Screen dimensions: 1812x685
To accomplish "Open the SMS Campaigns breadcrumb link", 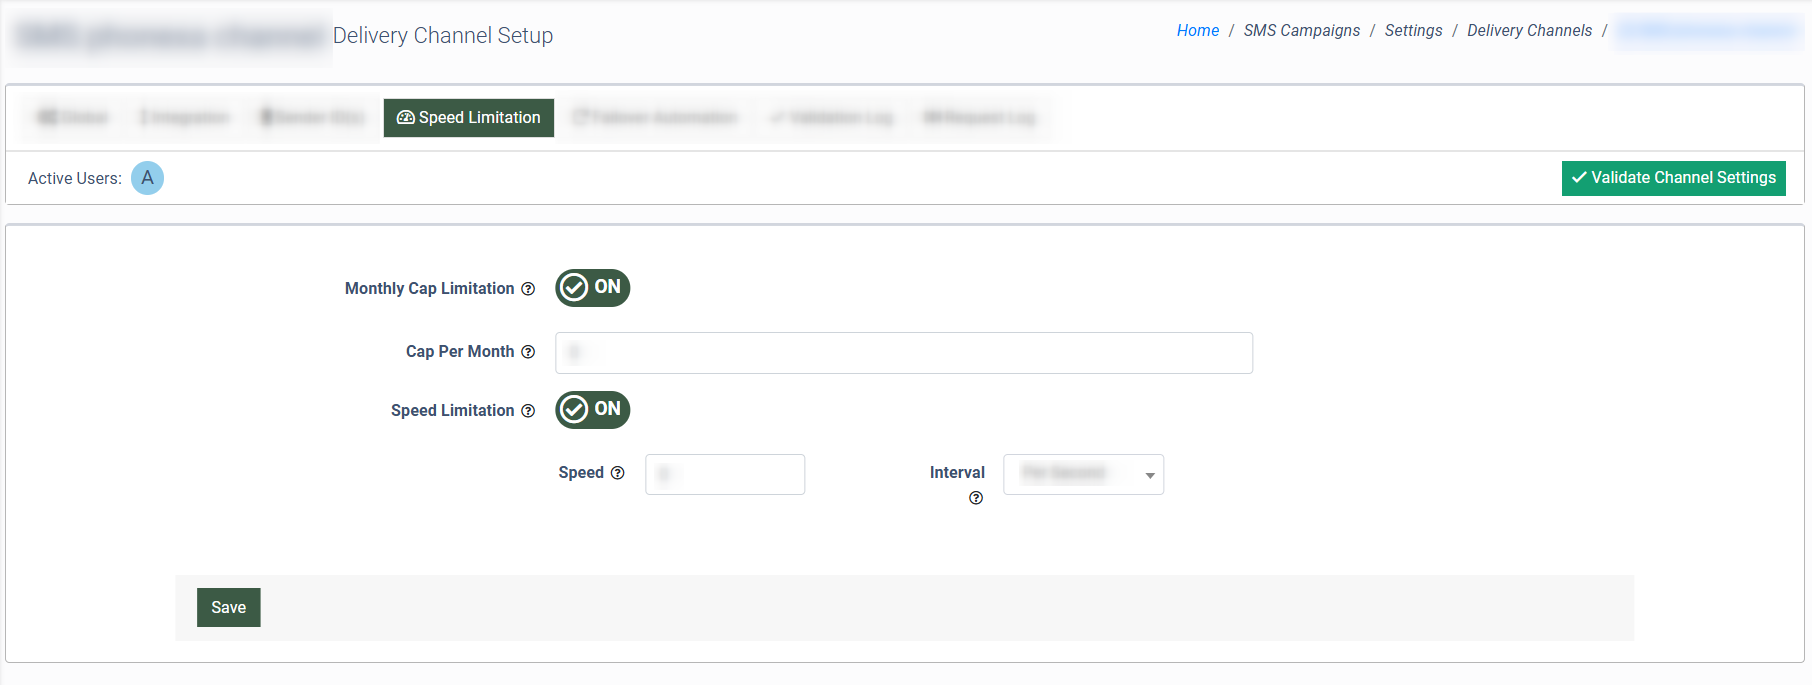I will click(x=1301, y=31).
